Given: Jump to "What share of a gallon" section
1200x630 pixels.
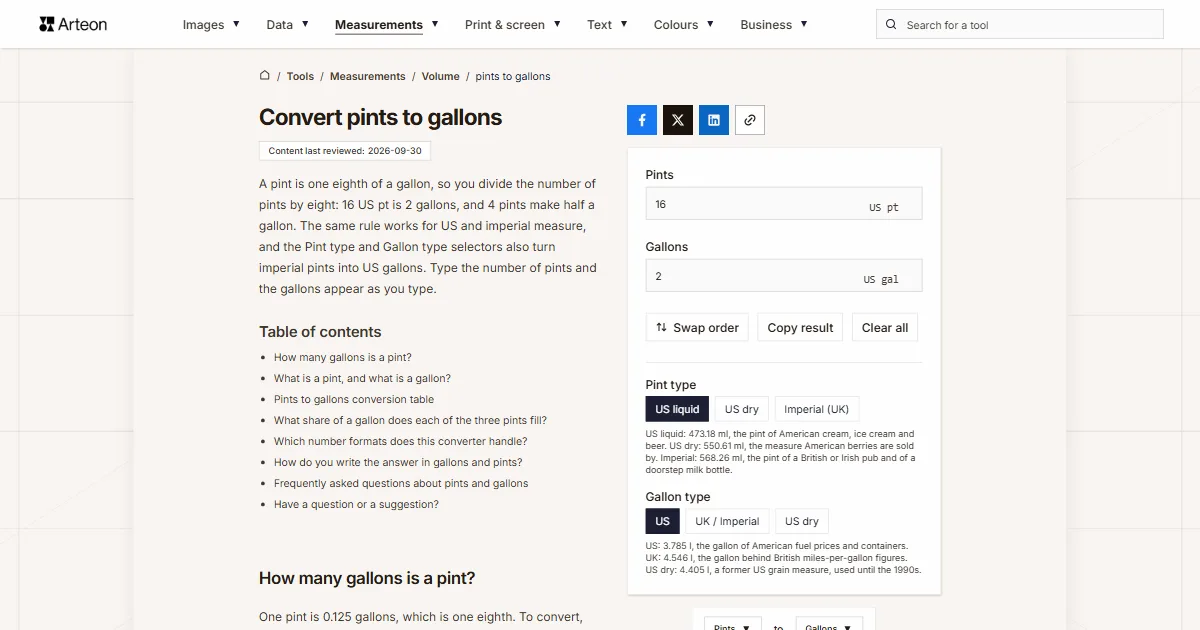Looking at the screenshot, I should pyautogui.click(x=410, y=420).
